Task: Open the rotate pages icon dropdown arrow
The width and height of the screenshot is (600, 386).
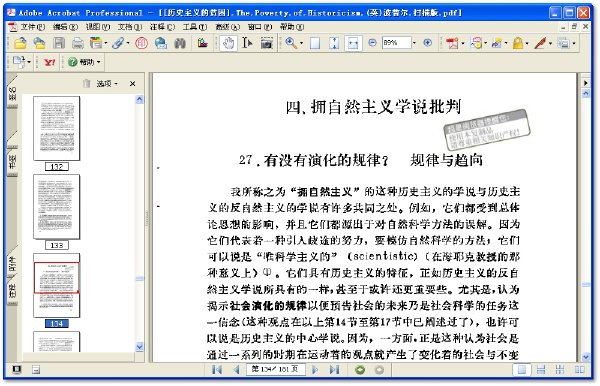Action: (x=29, y=62)
